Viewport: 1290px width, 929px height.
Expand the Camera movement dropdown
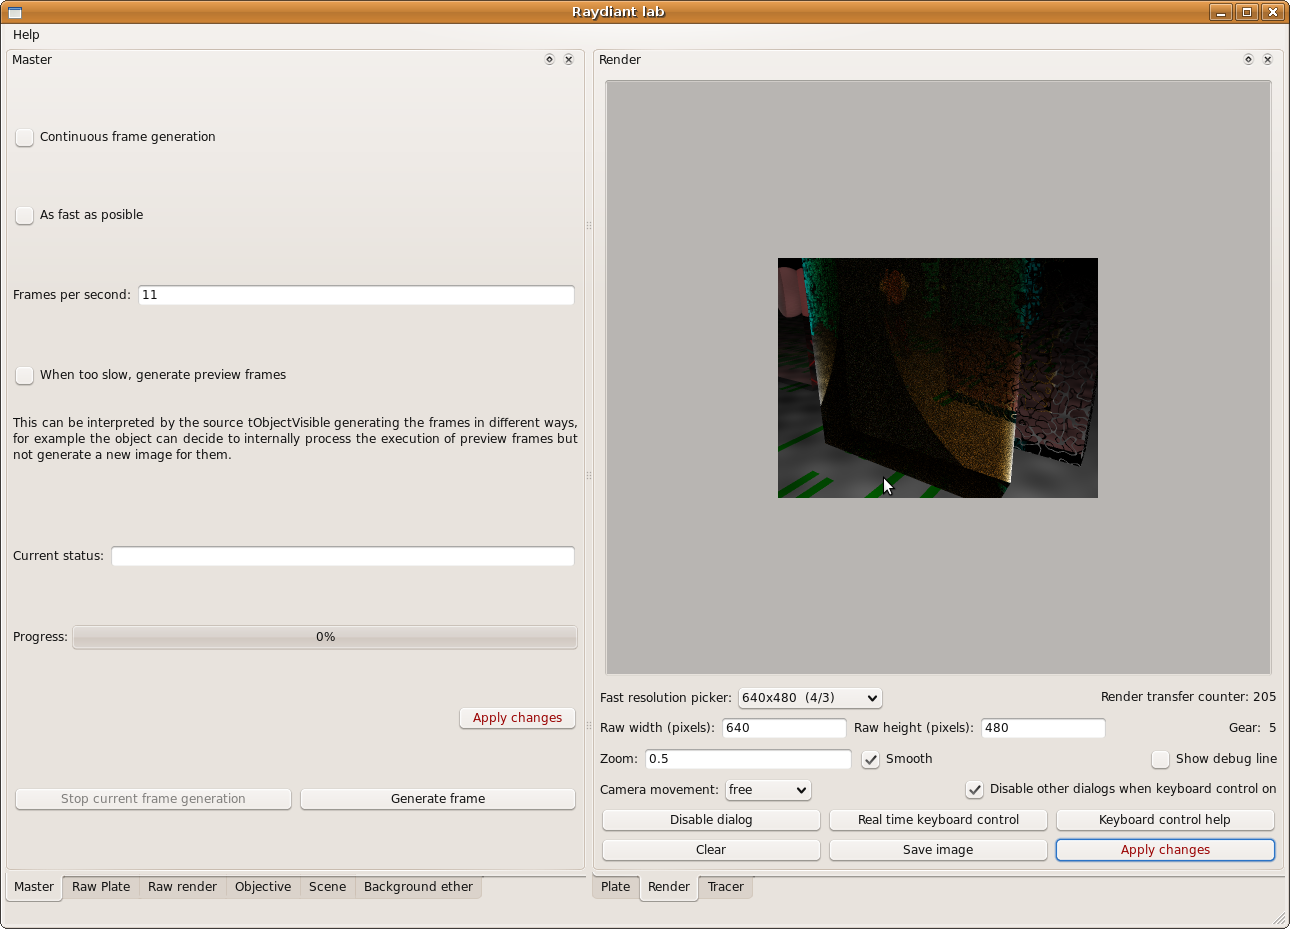(767, 790)
